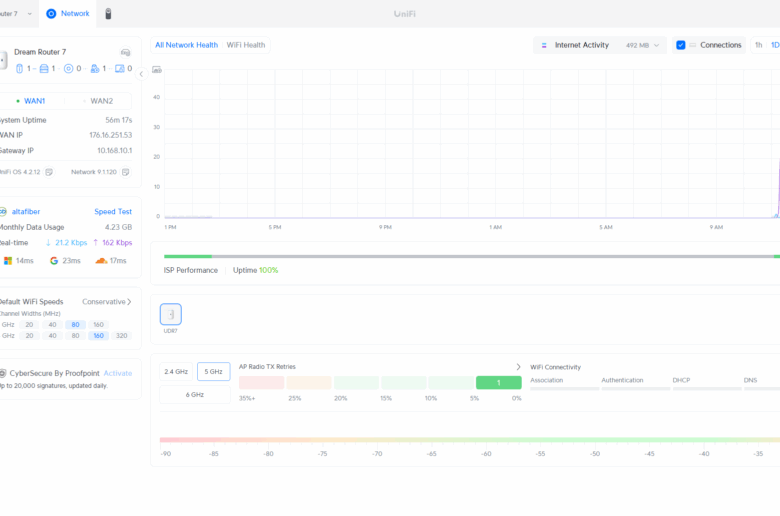The height and width of the screenshot is (516, 780).
Task: Select the 2.4 GHz band tab
Action: (176, 372)
